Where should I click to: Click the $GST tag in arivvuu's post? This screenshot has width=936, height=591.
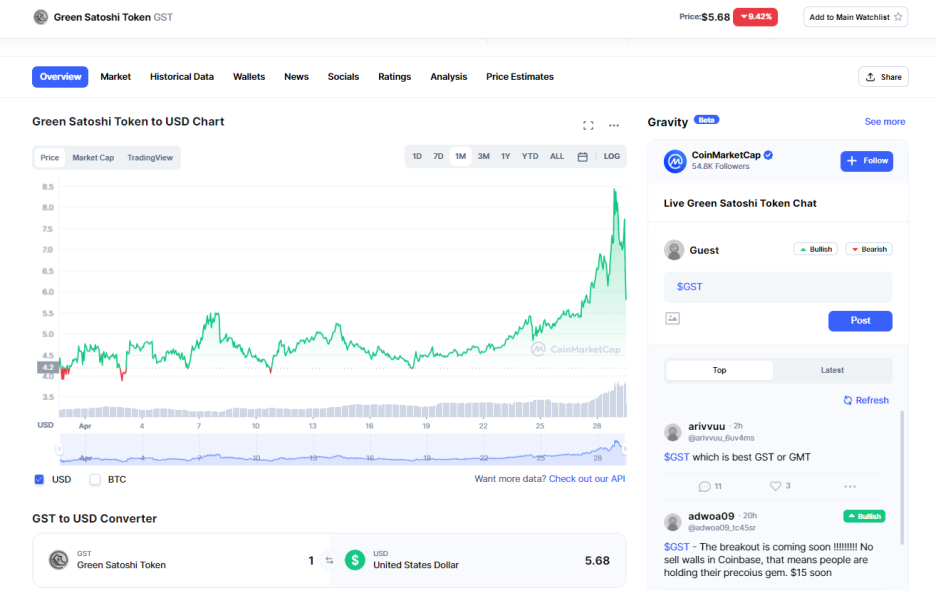[676, 457]
